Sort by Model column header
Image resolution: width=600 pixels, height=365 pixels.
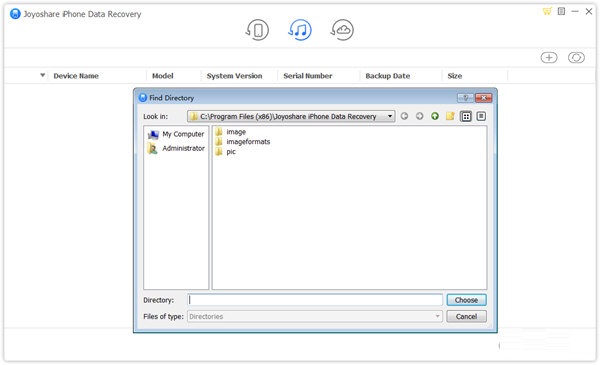tap(163, 76)
